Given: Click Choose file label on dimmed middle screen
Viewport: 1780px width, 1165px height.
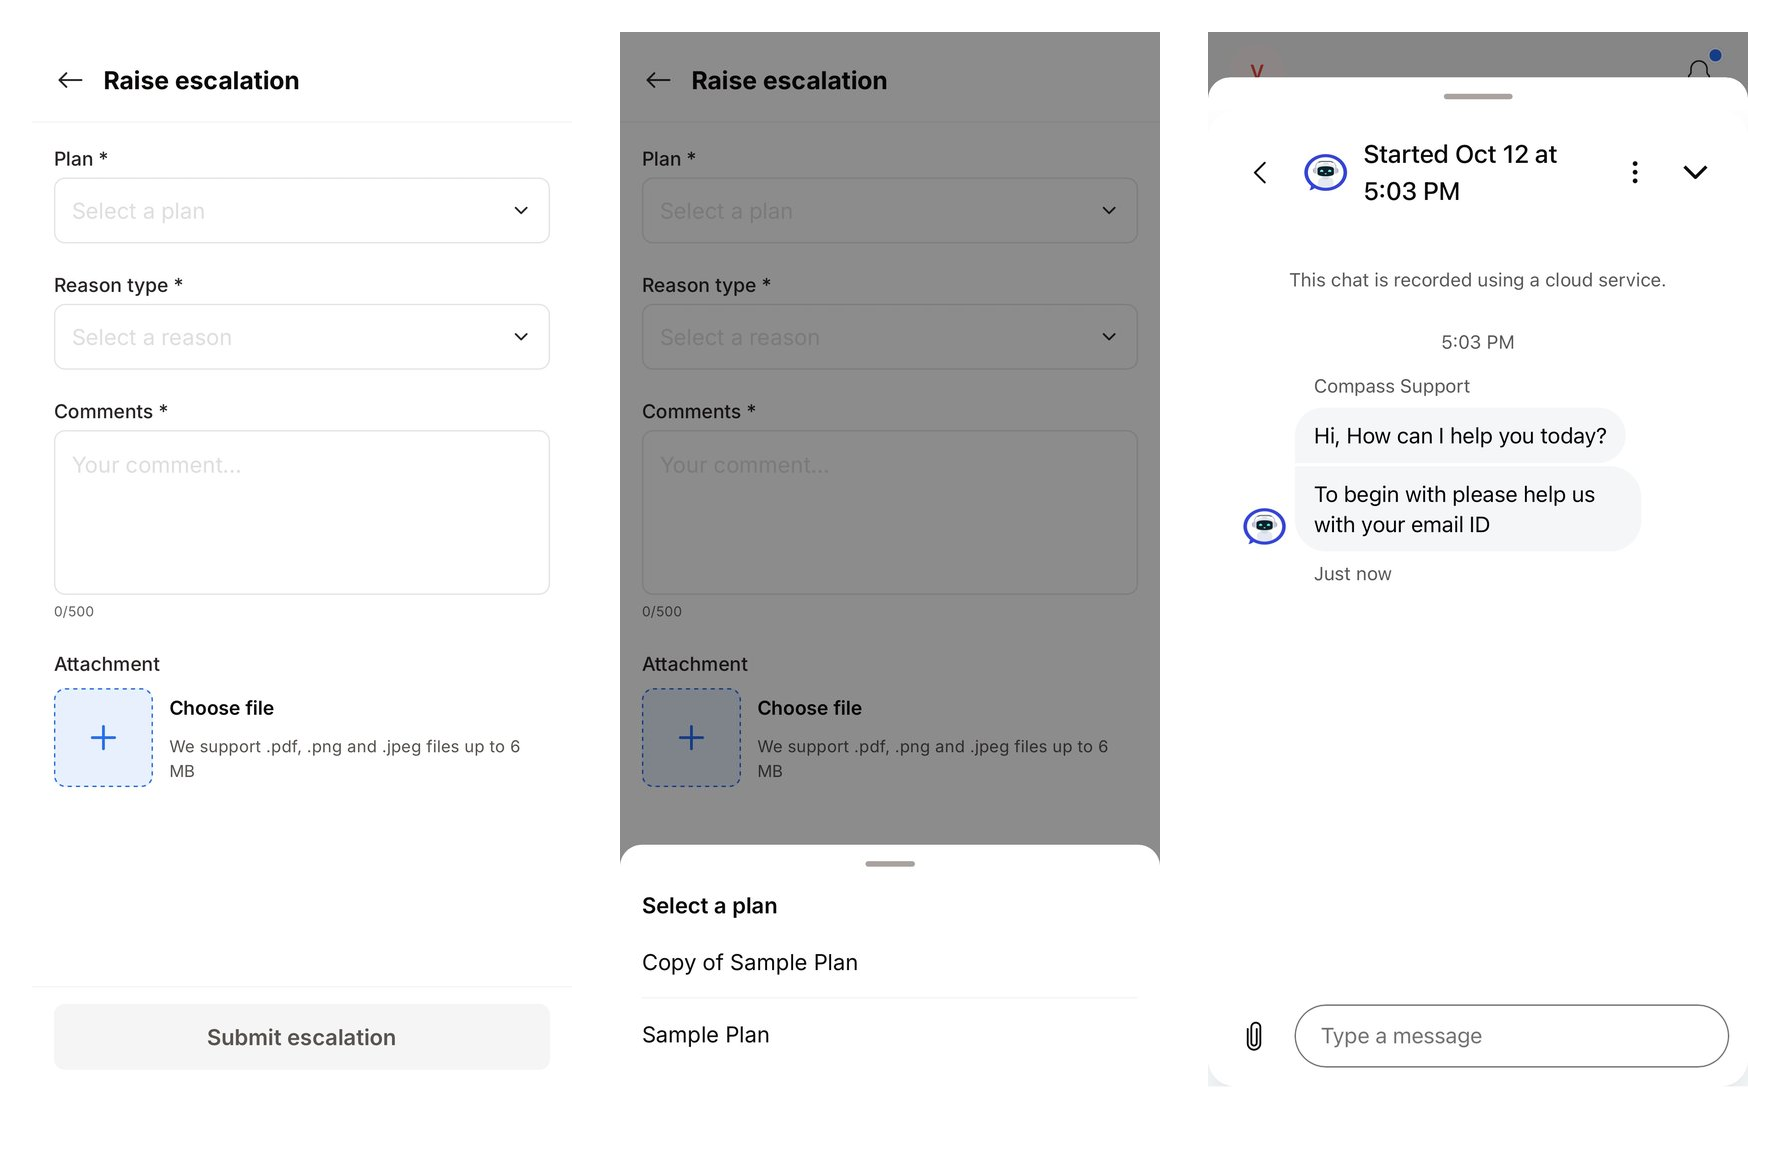Looking at the screenshot, I should pyautogui.click(x=810, y=708).
